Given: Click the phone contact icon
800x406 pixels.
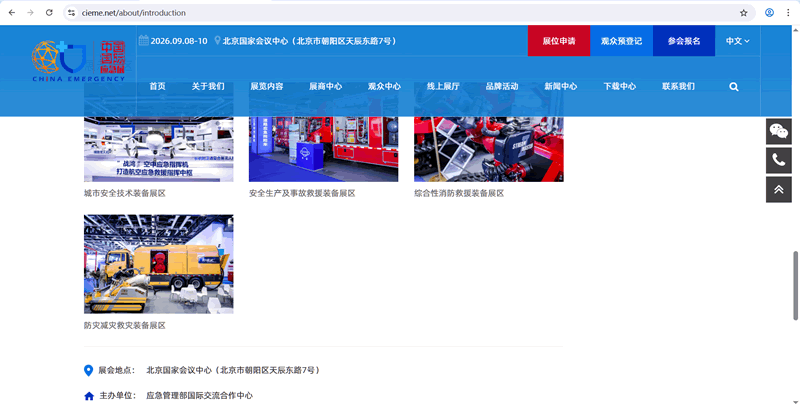Looking at the screenshot, I should [778, 160].
